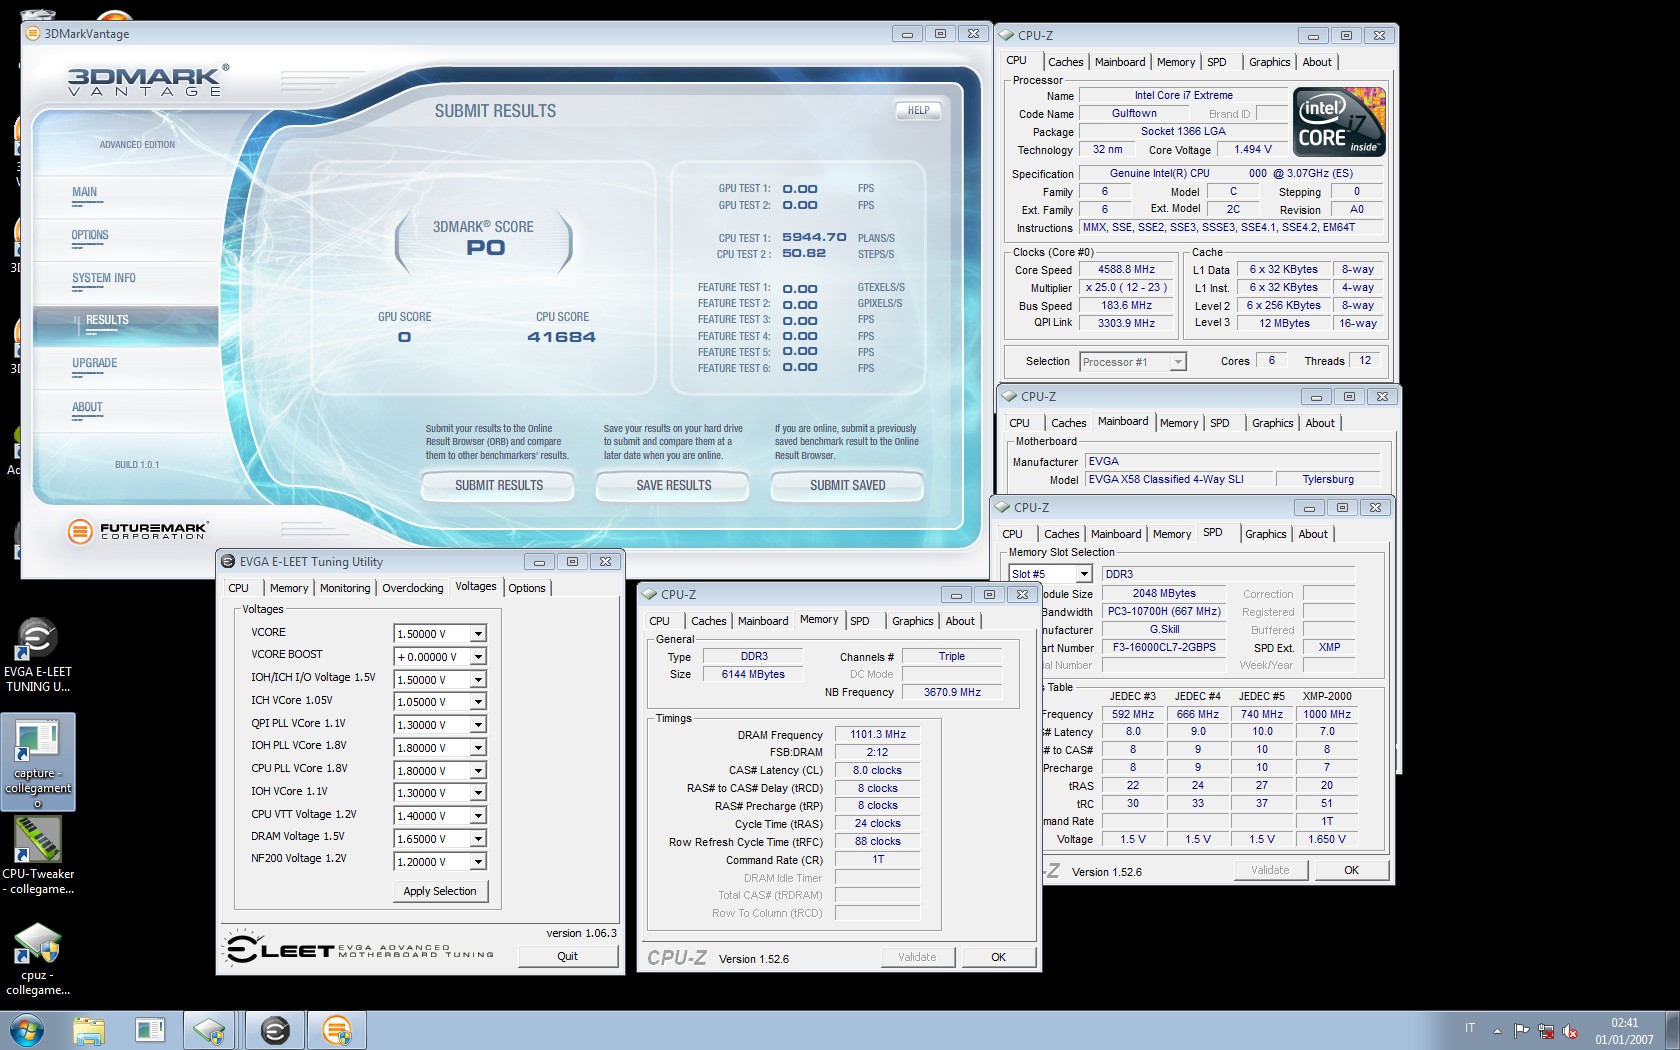Viewport: 1680px width, 1050px height.
Task: Open the memory Slot #5 dropdown
Action: (1083, 574)
